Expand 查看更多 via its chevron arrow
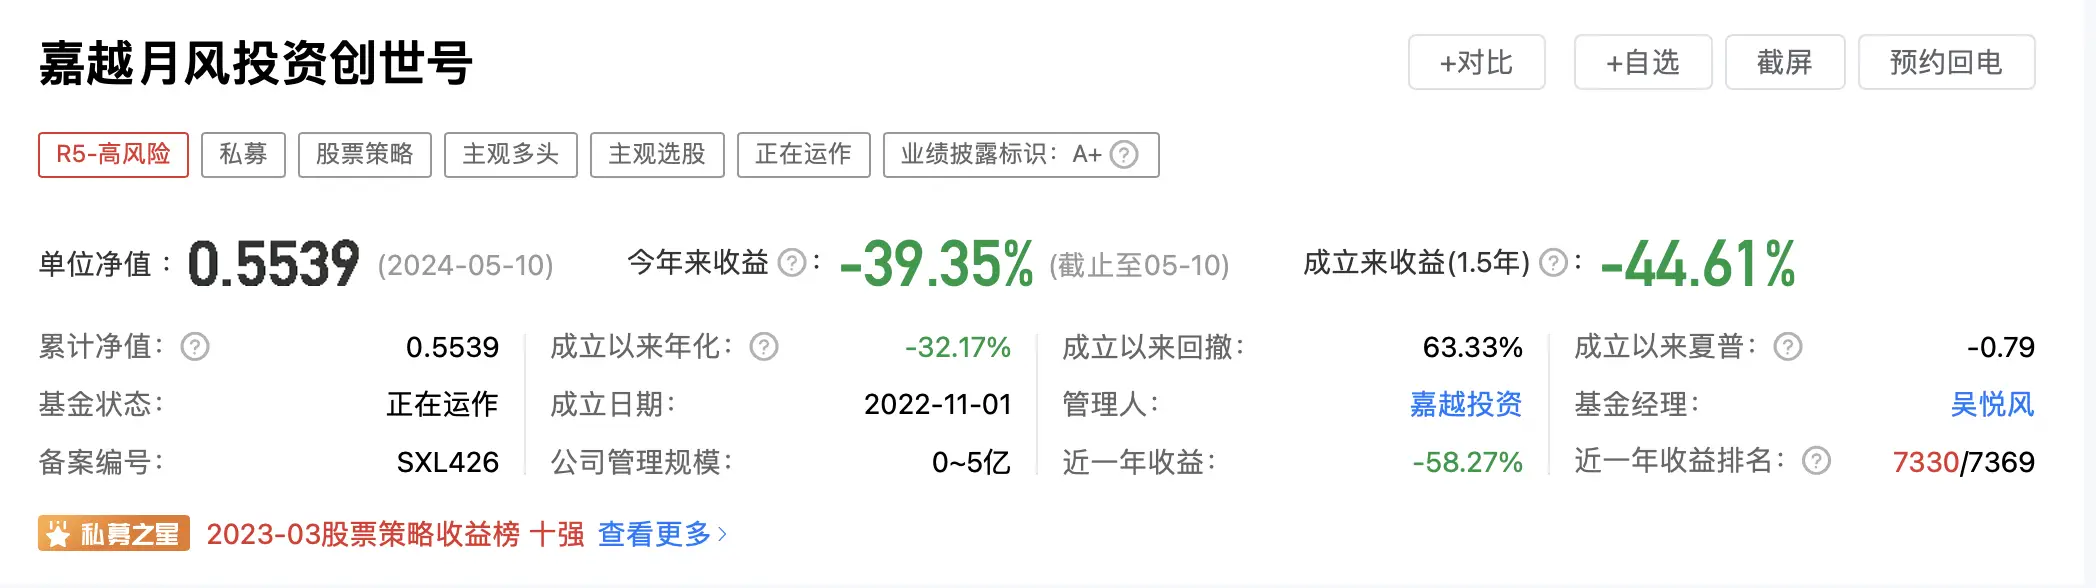 click(724, 535)
